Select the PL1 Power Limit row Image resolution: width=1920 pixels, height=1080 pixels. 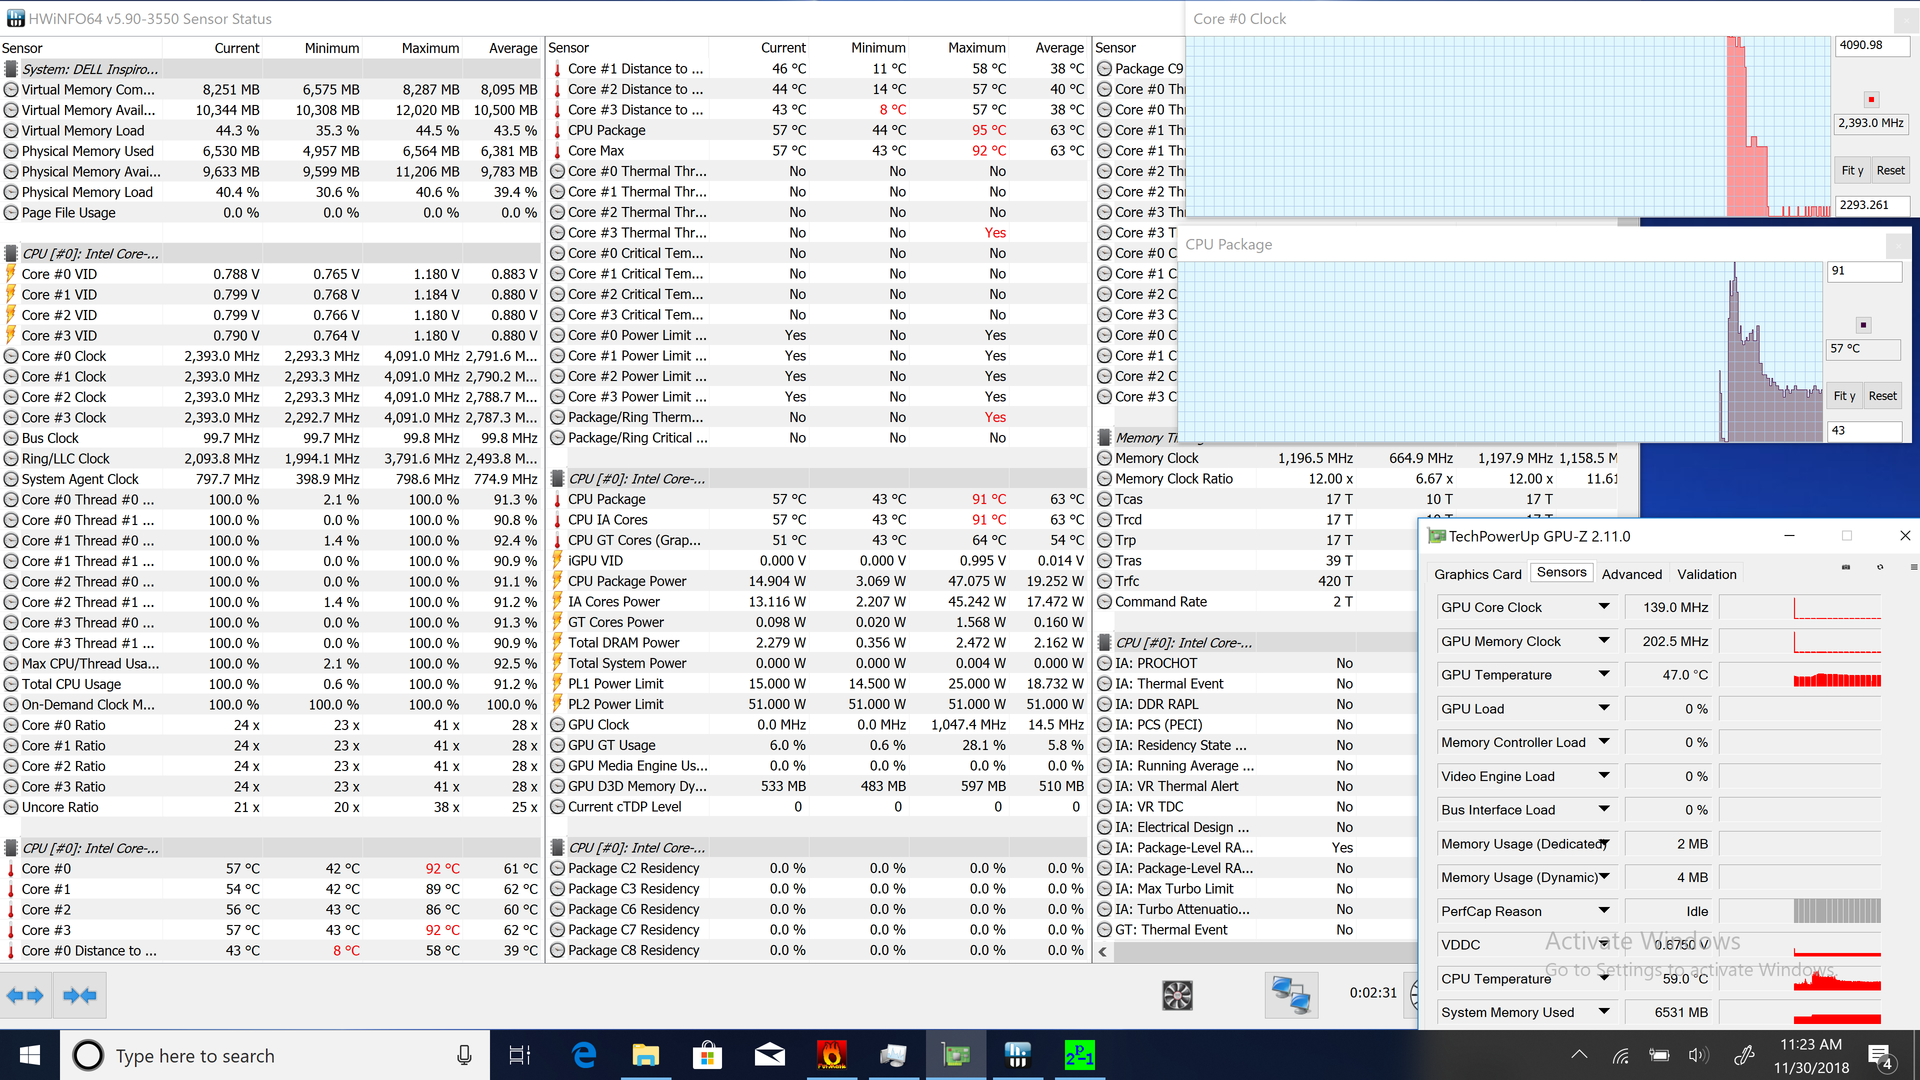pyautogui.click(x=818, y=684)
